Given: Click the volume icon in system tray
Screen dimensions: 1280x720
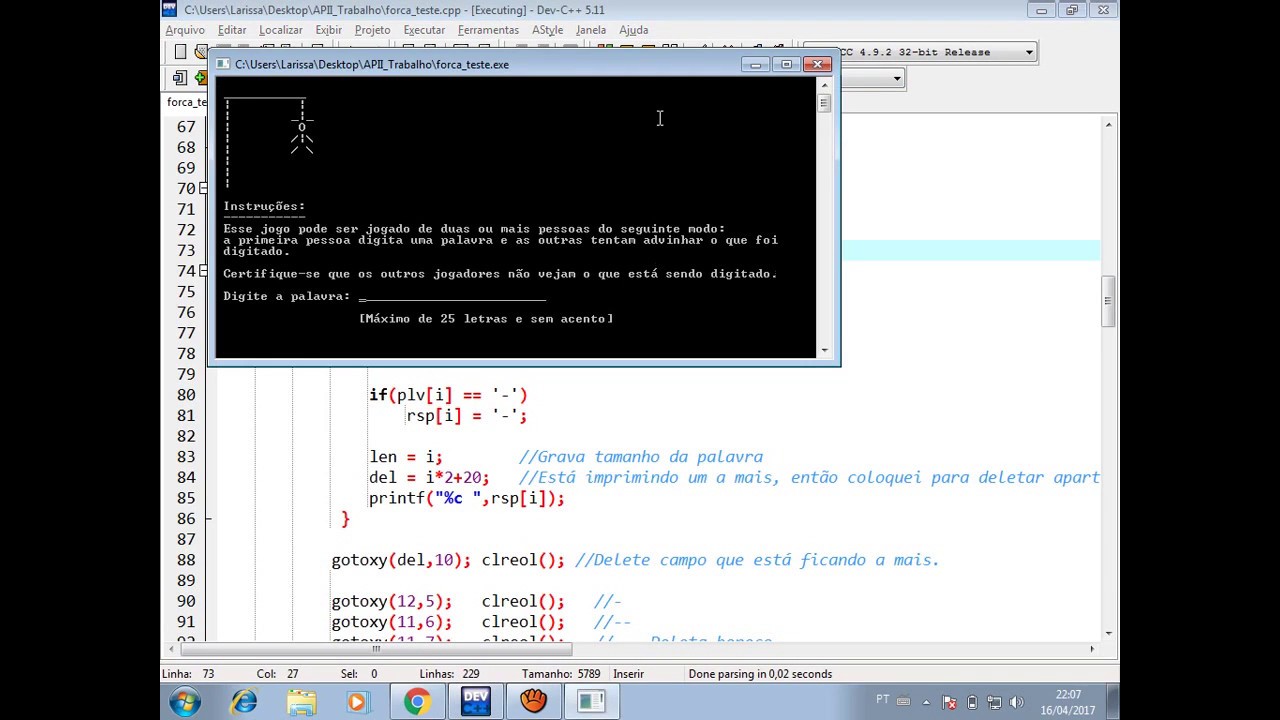Looking at the screenshot, I should (1017, 702).
